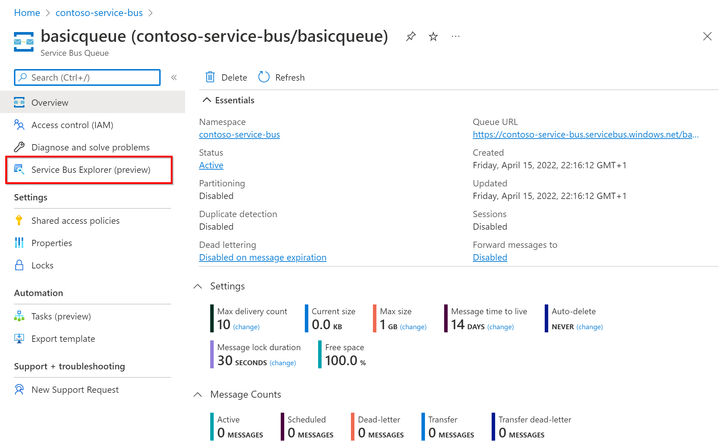Image resolution: width=727 pixels, height=443 pixels.
Task: Click the Sessions Disabled value
Action: click(490, 227)
